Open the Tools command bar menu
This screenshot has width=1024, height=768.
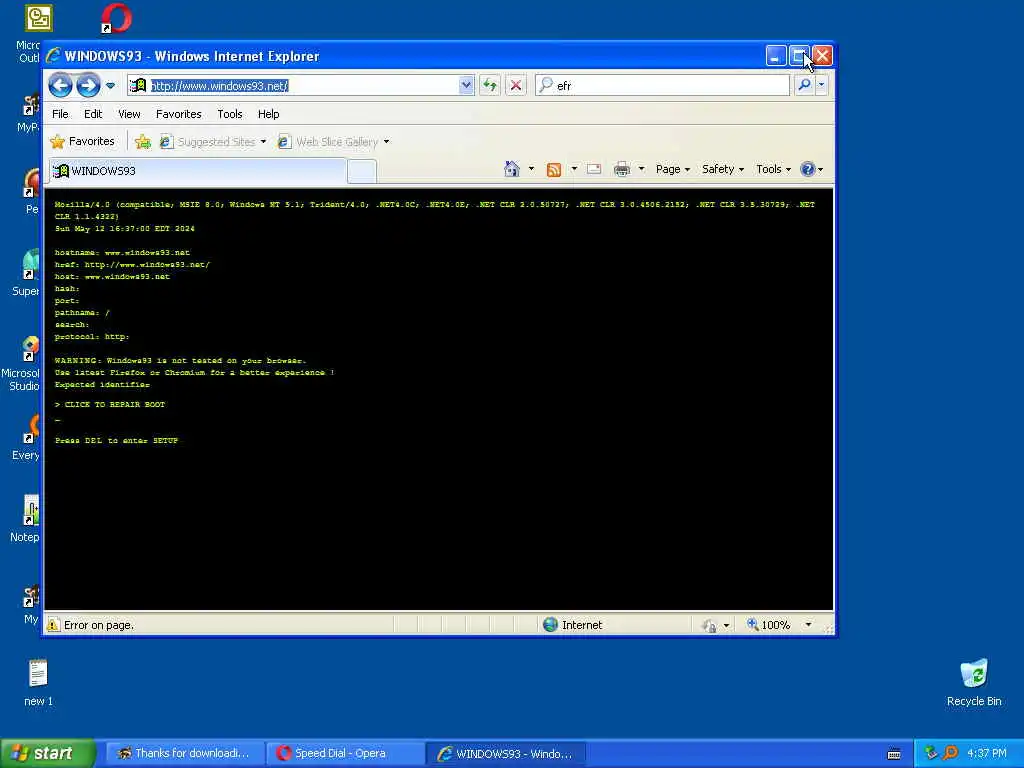coord(773,169)
